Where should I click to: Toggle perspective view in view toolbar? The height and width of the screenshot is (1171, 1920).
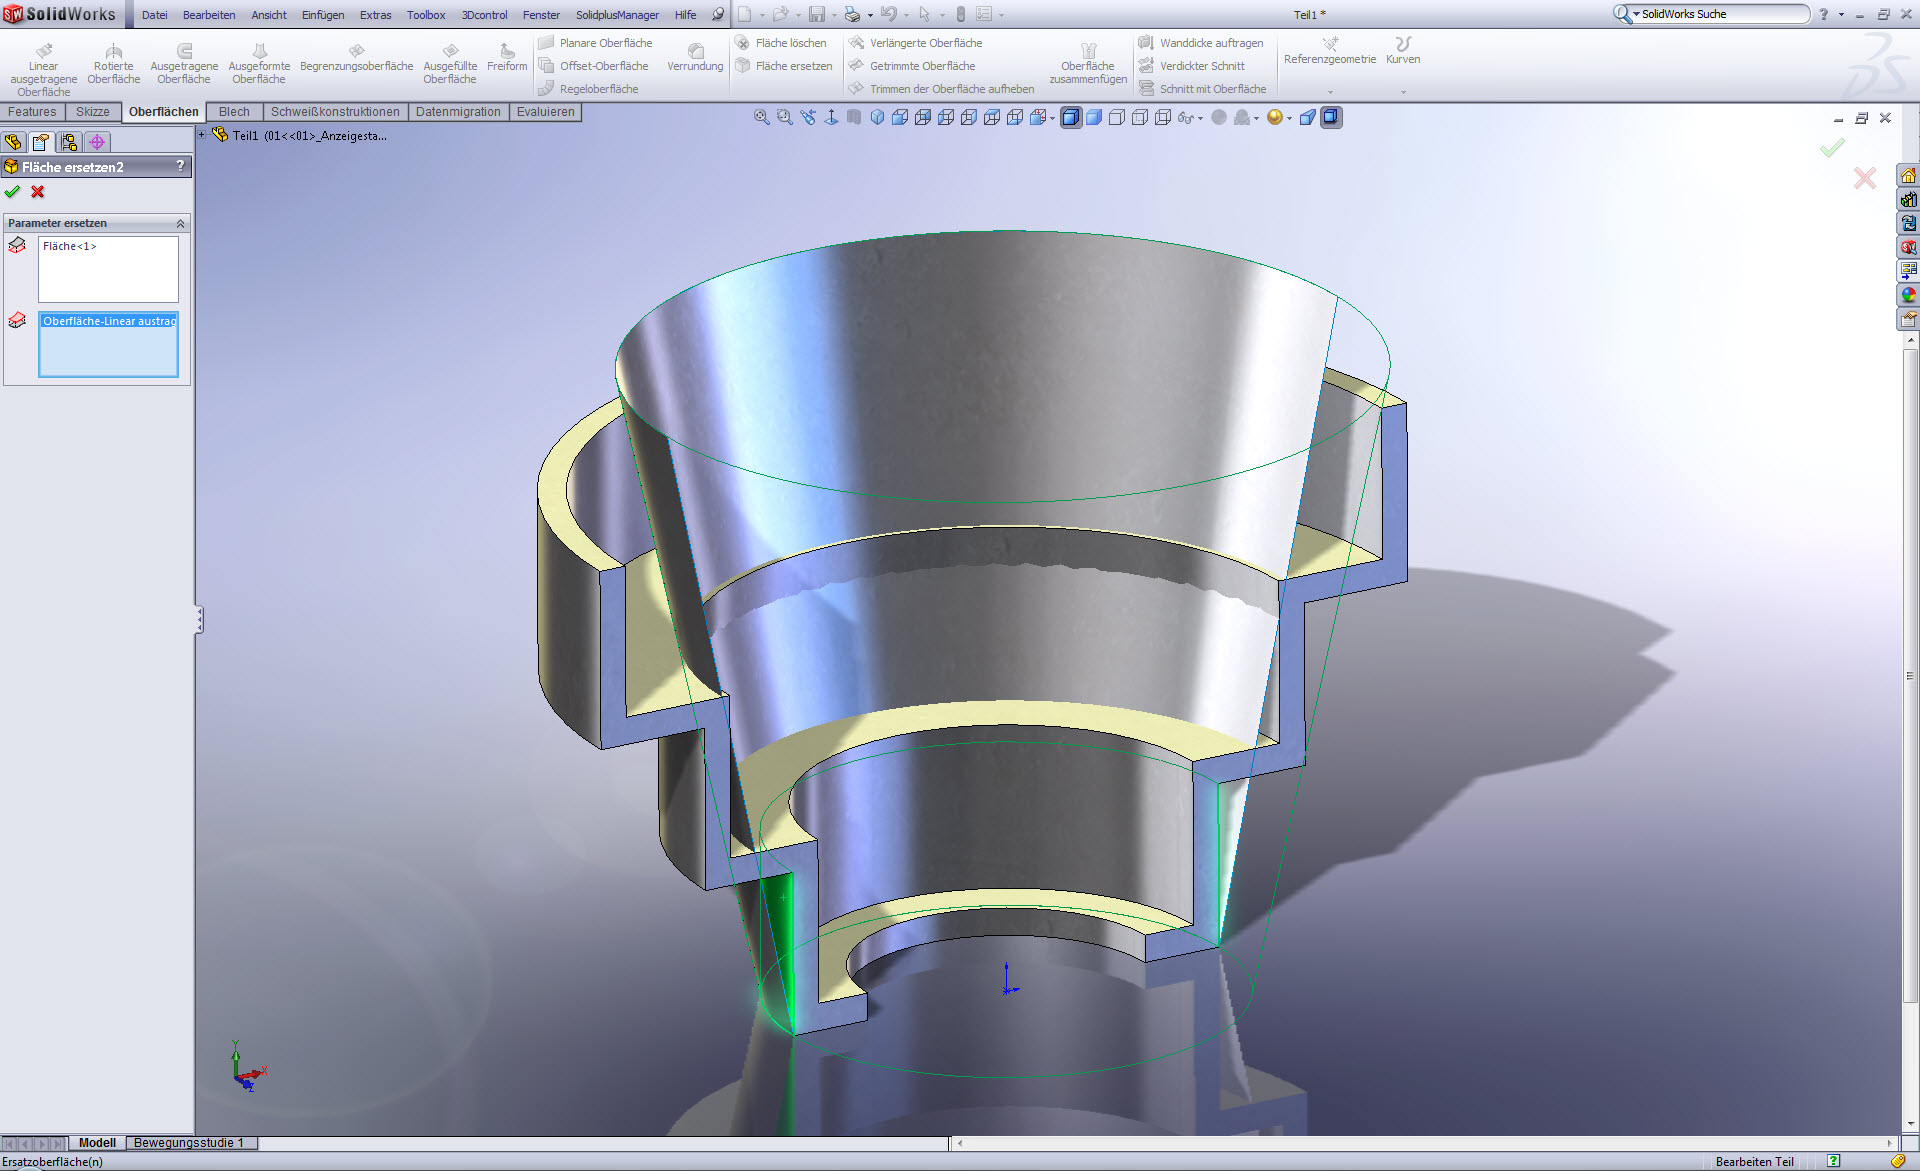point(1308,118)
